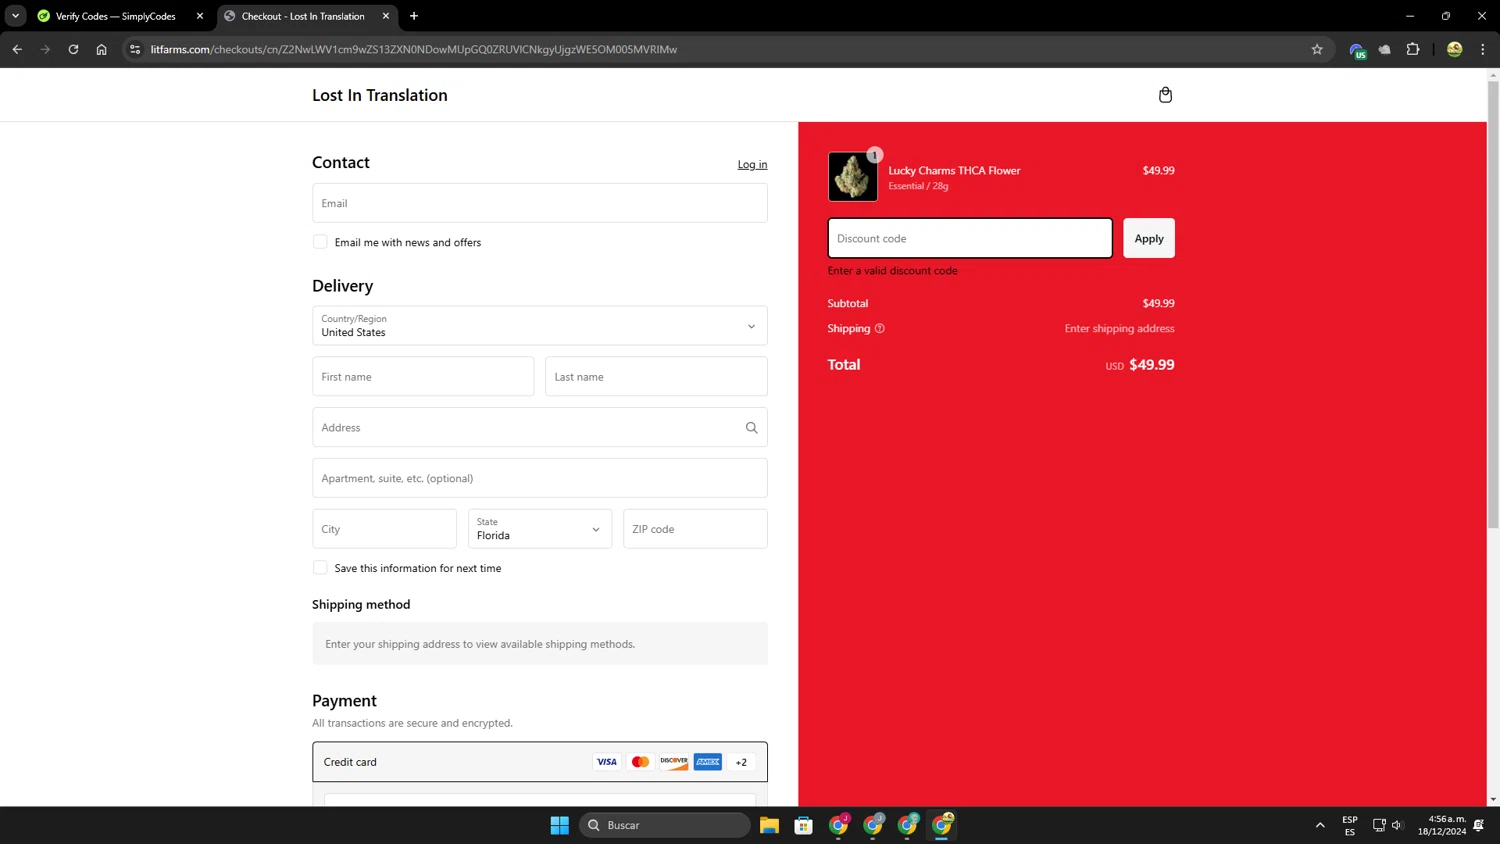
Task: Close the Verify Codes tab
Action: 200,16
